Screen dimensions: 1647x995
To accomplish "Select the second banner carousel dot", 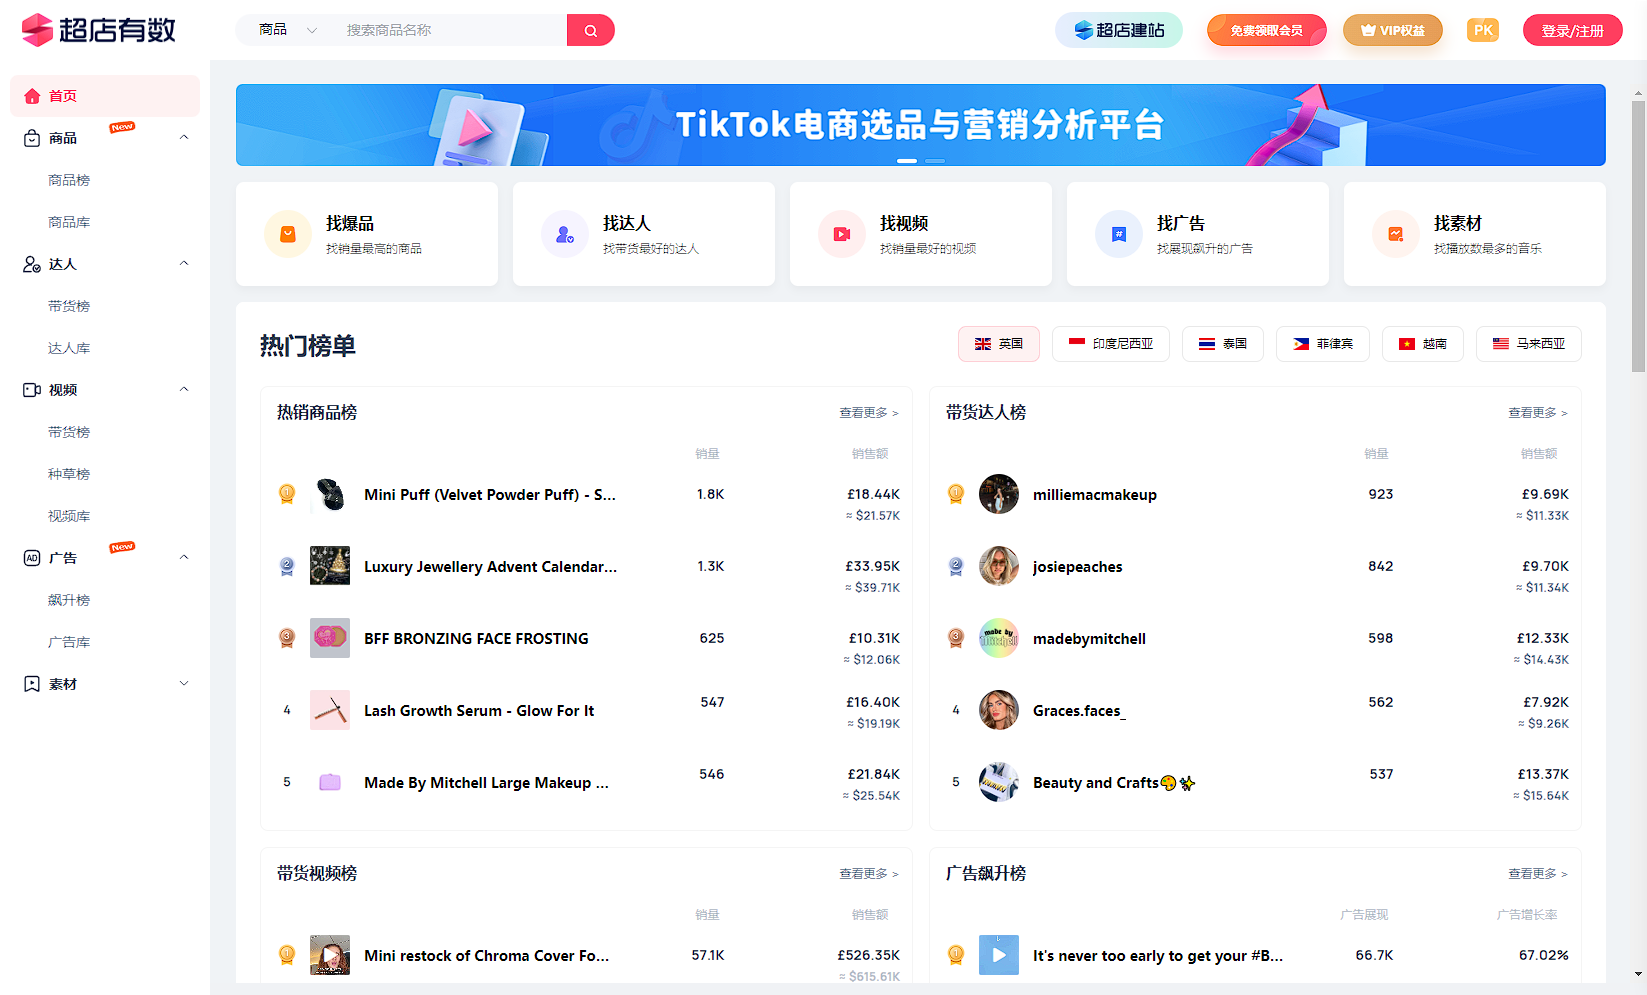I will 934,161.
